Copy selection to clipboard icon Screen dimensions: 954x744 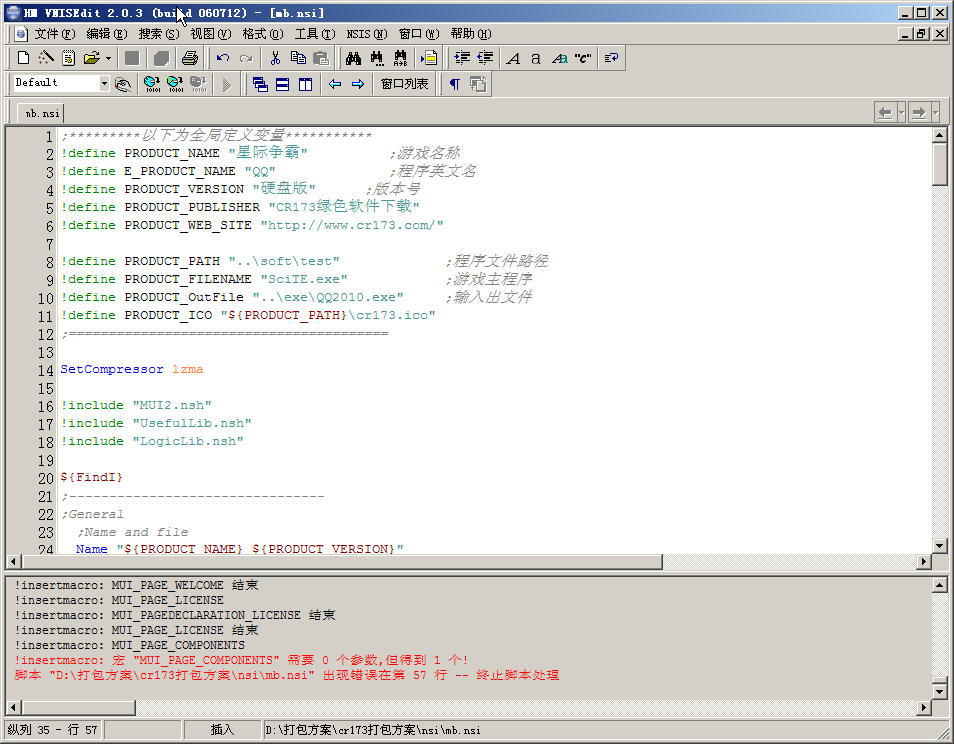pyautogui.click(x=298, y=58)
